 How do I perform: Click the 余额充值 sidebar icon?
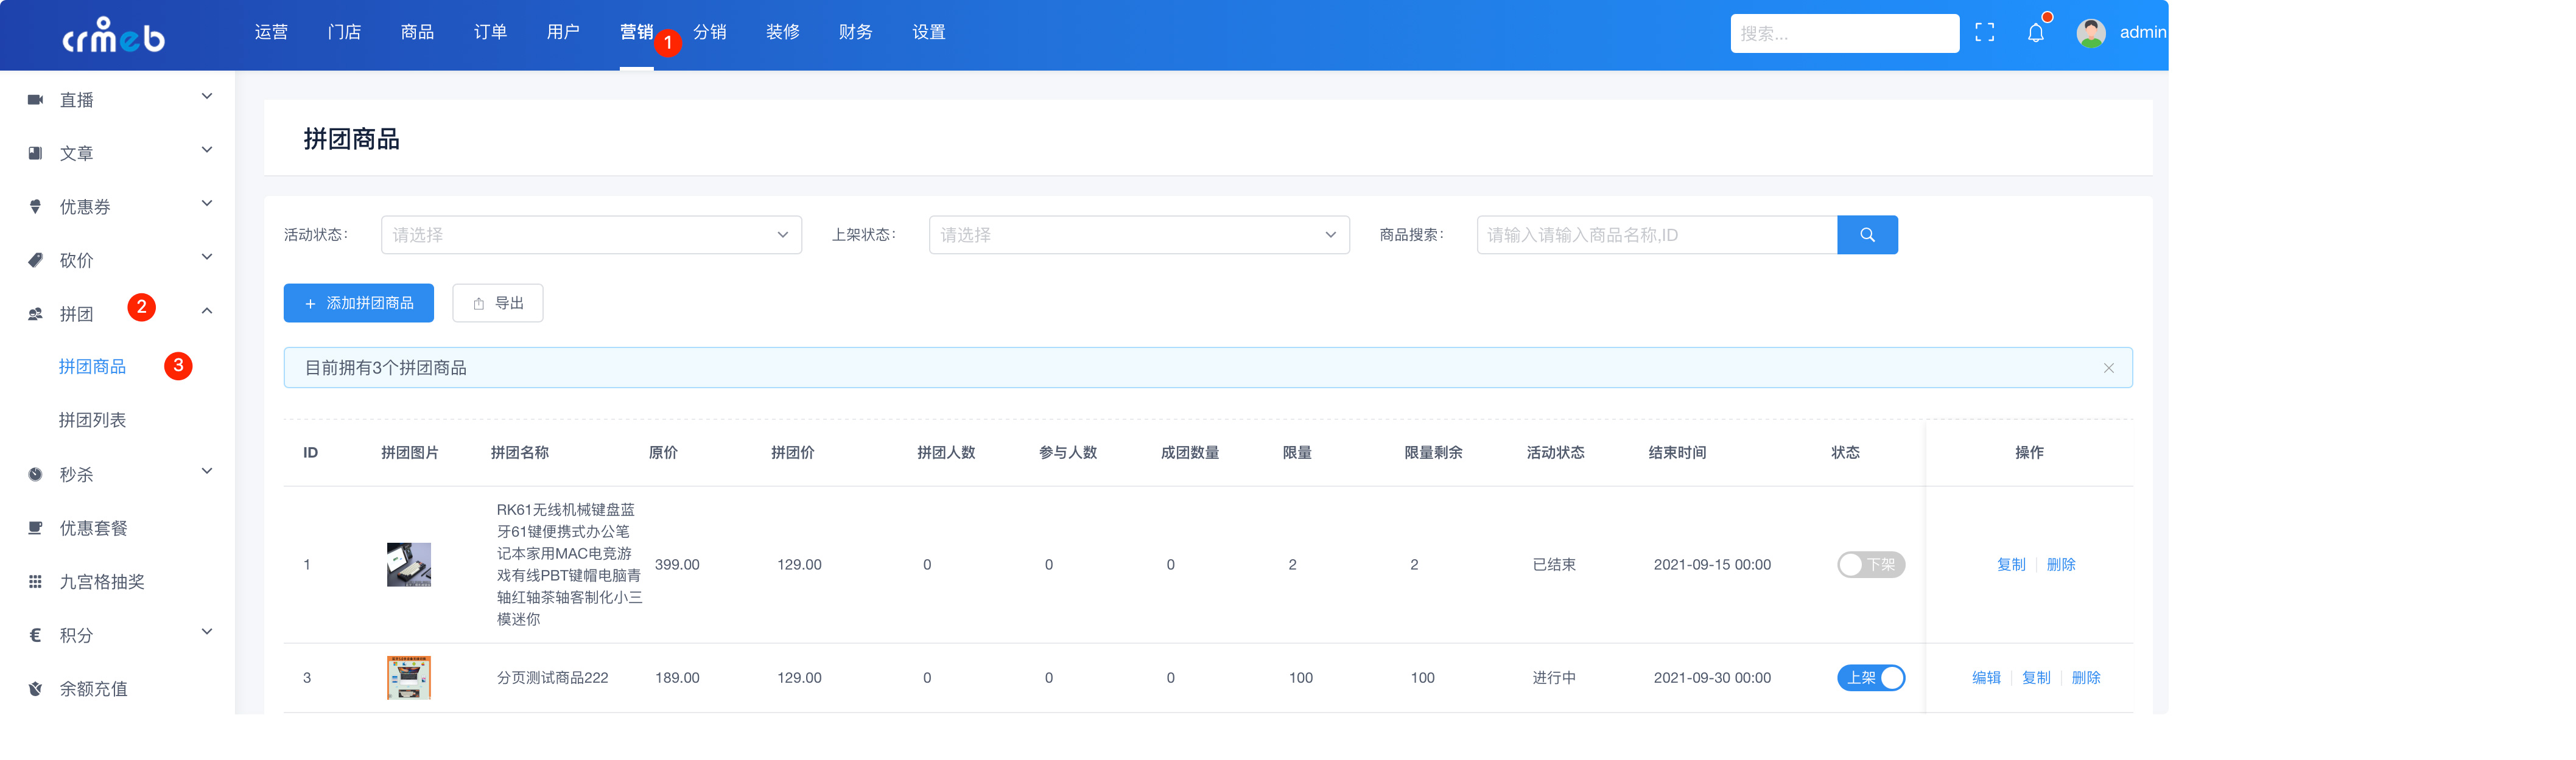click(x=35, y=688)
